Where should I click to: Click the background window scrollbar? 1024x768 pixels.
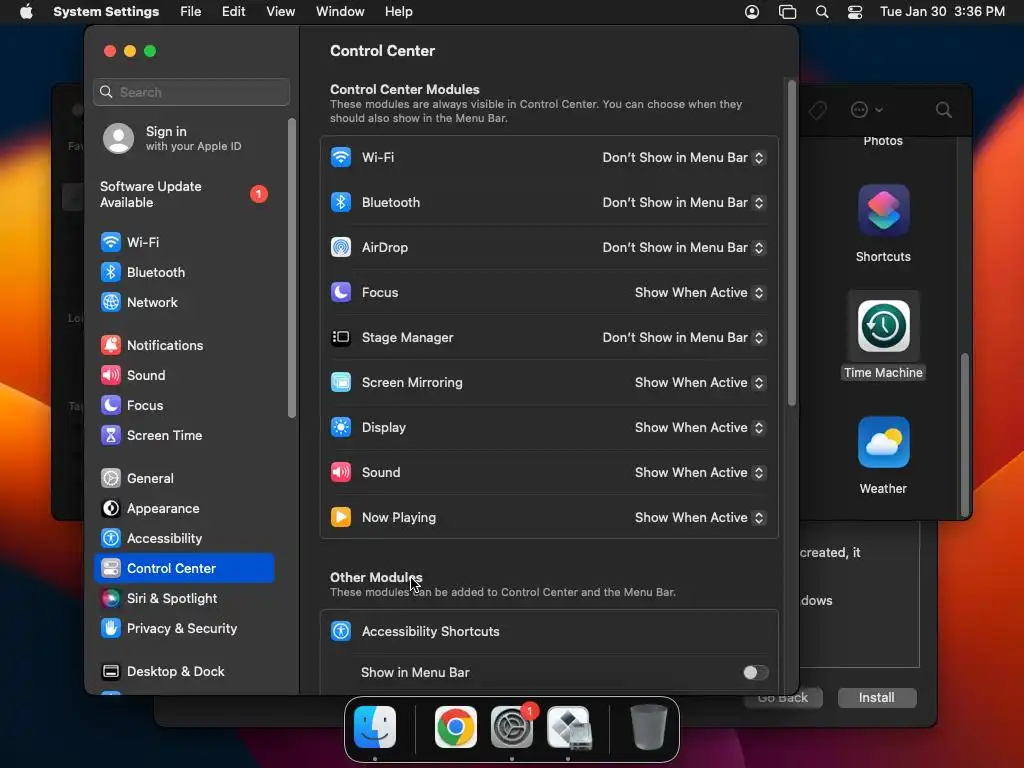(x=965, y=434)
